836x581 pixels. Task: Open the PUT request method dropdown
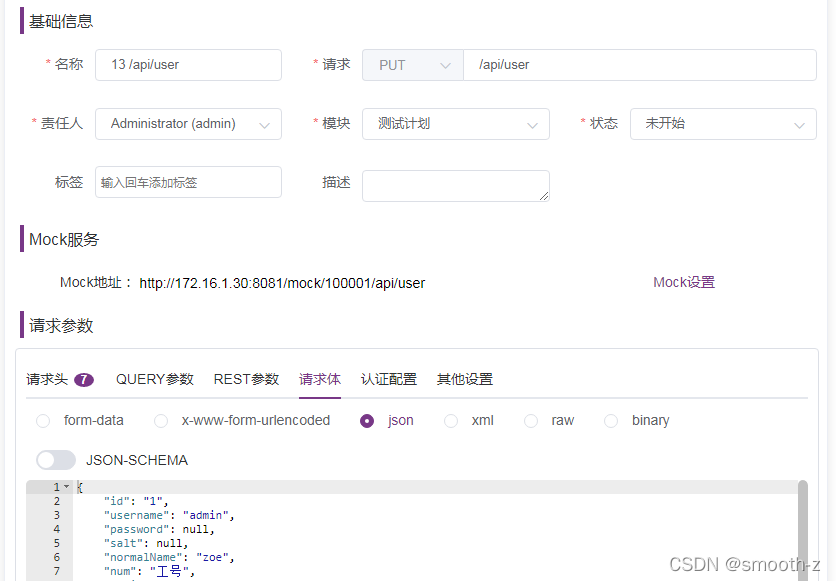[413, 65]
